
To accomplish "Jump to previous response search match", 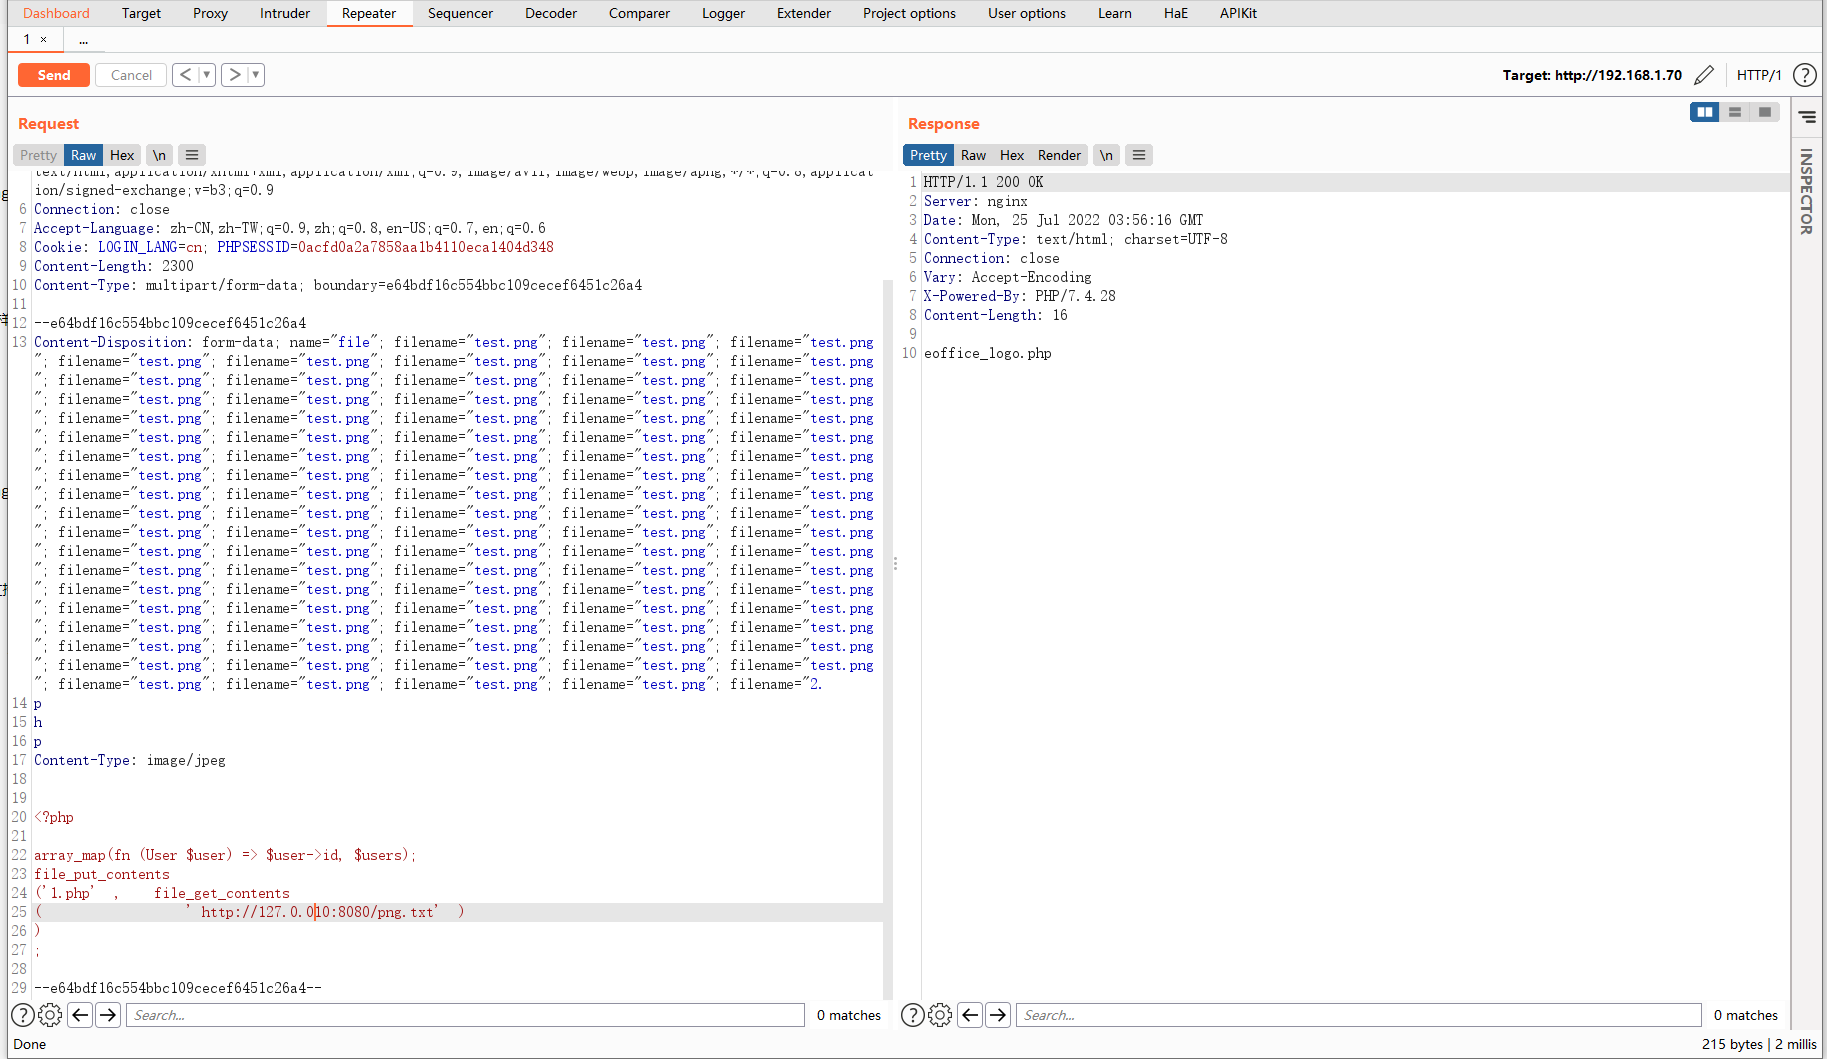I will tap(970, 1015).
